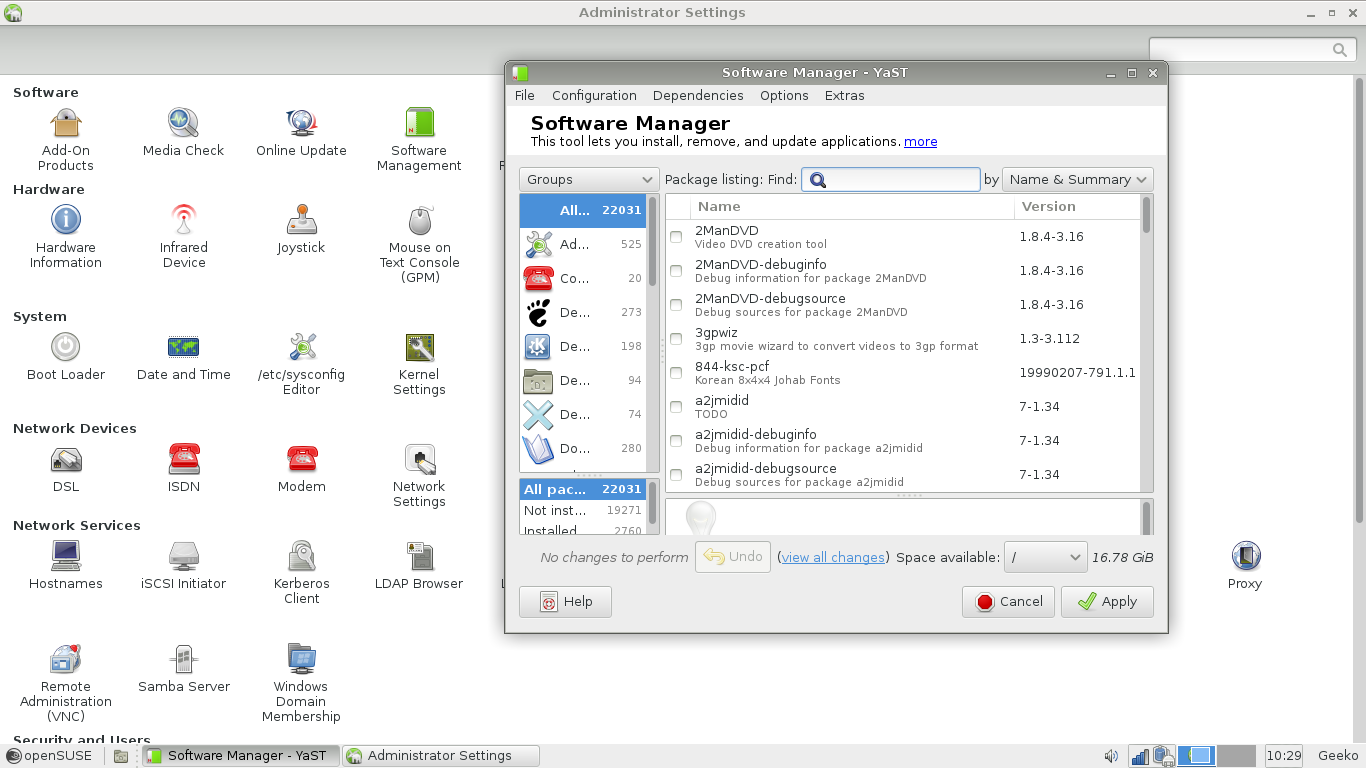Viewport: 1366px width, 768px height.
Task: Open the Extras menu
Action: coord(844,95)
